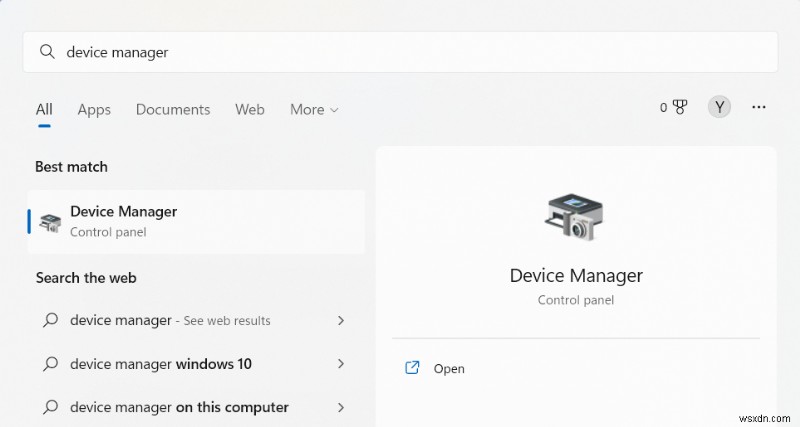The image size is (800, 427).
Task: Select 'device manager - See web results' suggestion
Action: [196, 320]
